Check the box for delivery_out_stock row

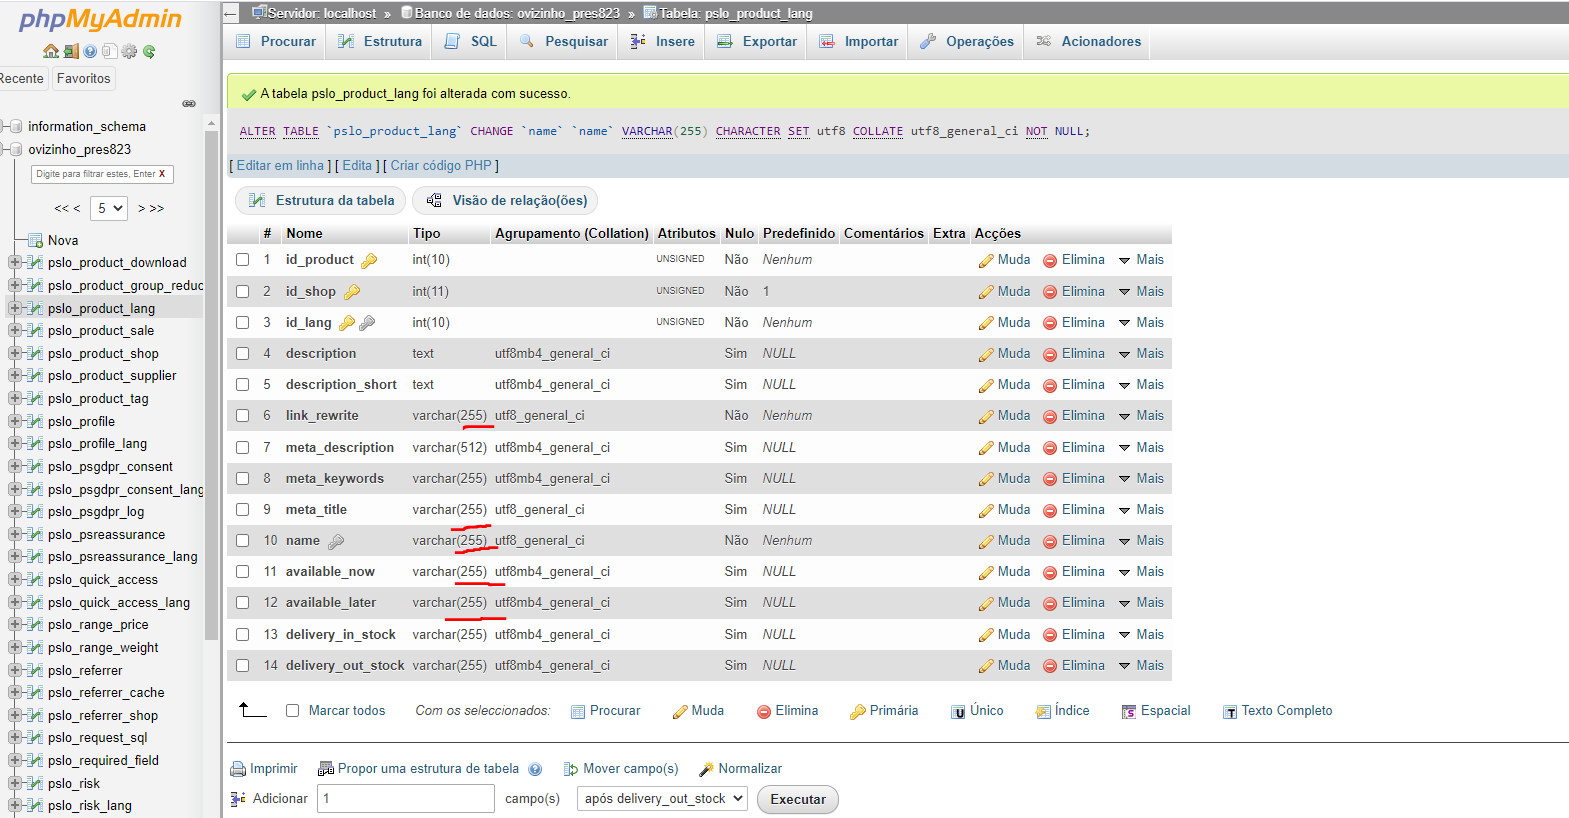(x=242, y=665)
